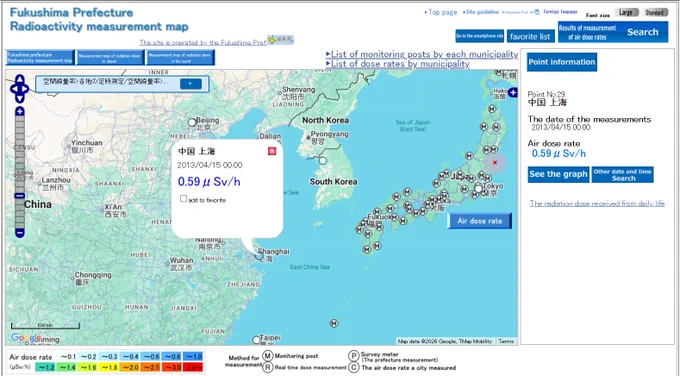The height and width of the screenshot is (376, 680).
Task: Zoom out with the minus below zoom bar
Action: [x=20, y=233]
